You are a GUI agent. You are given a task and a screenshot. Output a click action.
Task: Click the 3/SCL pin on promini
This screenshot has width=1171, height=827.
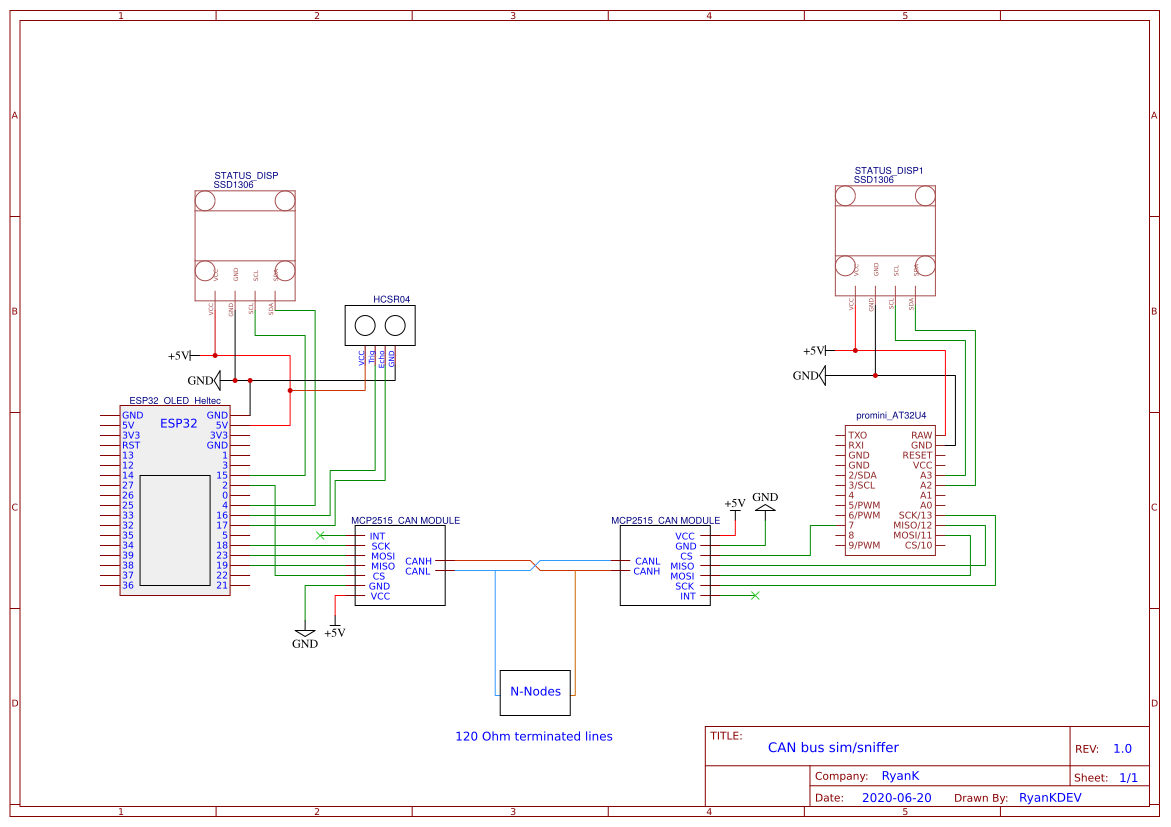861,486
